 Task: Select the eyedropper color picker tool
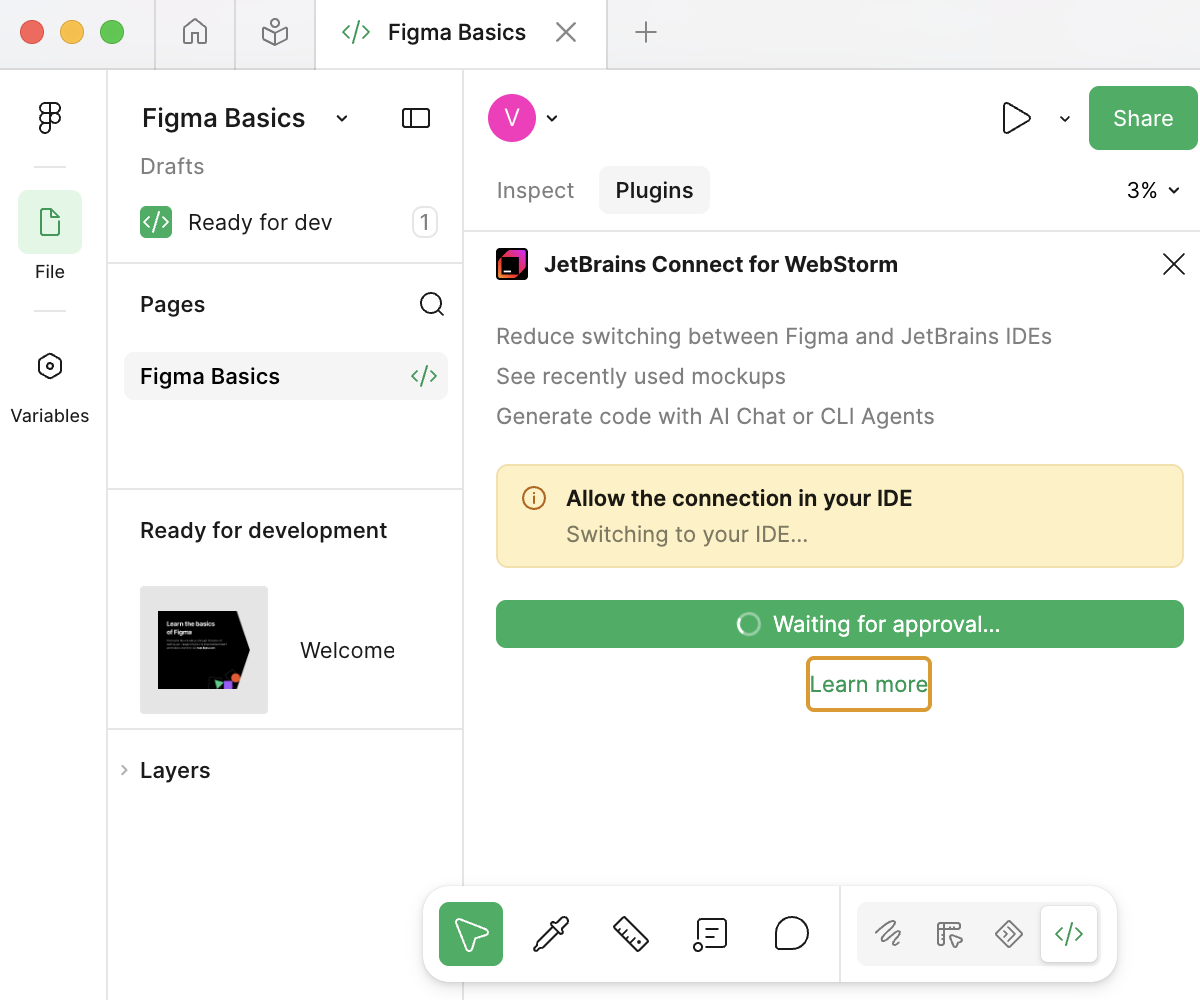click(x=551, y=934)
